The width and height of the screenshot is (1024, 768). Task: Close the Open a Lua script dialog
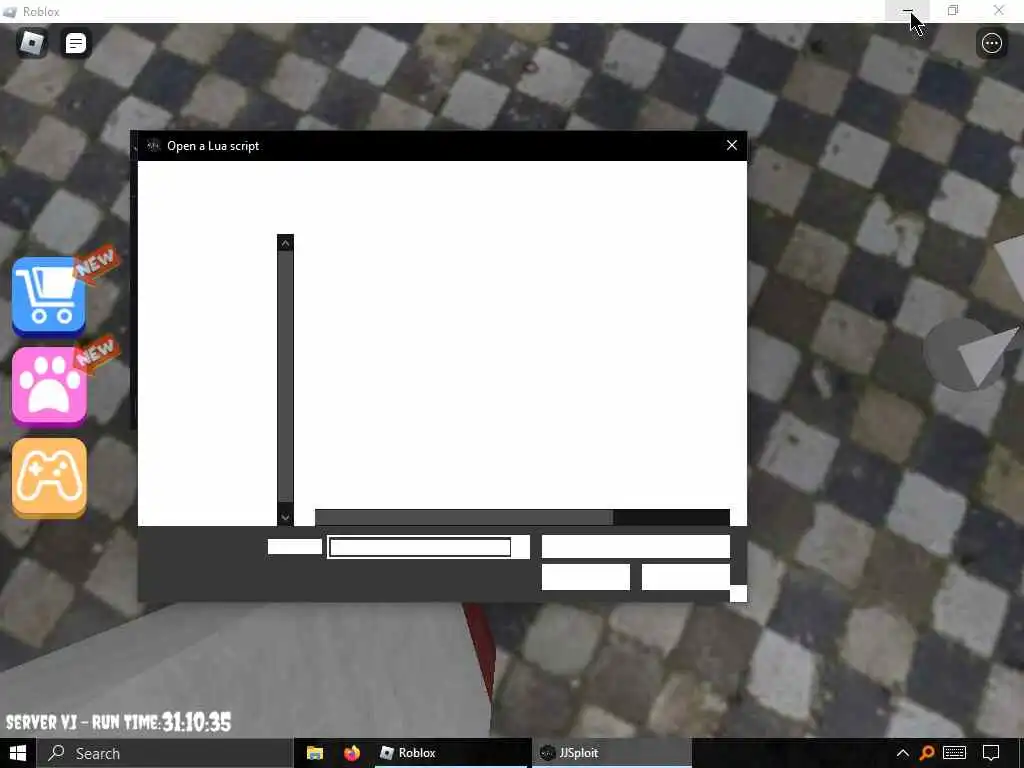(731, 145)
